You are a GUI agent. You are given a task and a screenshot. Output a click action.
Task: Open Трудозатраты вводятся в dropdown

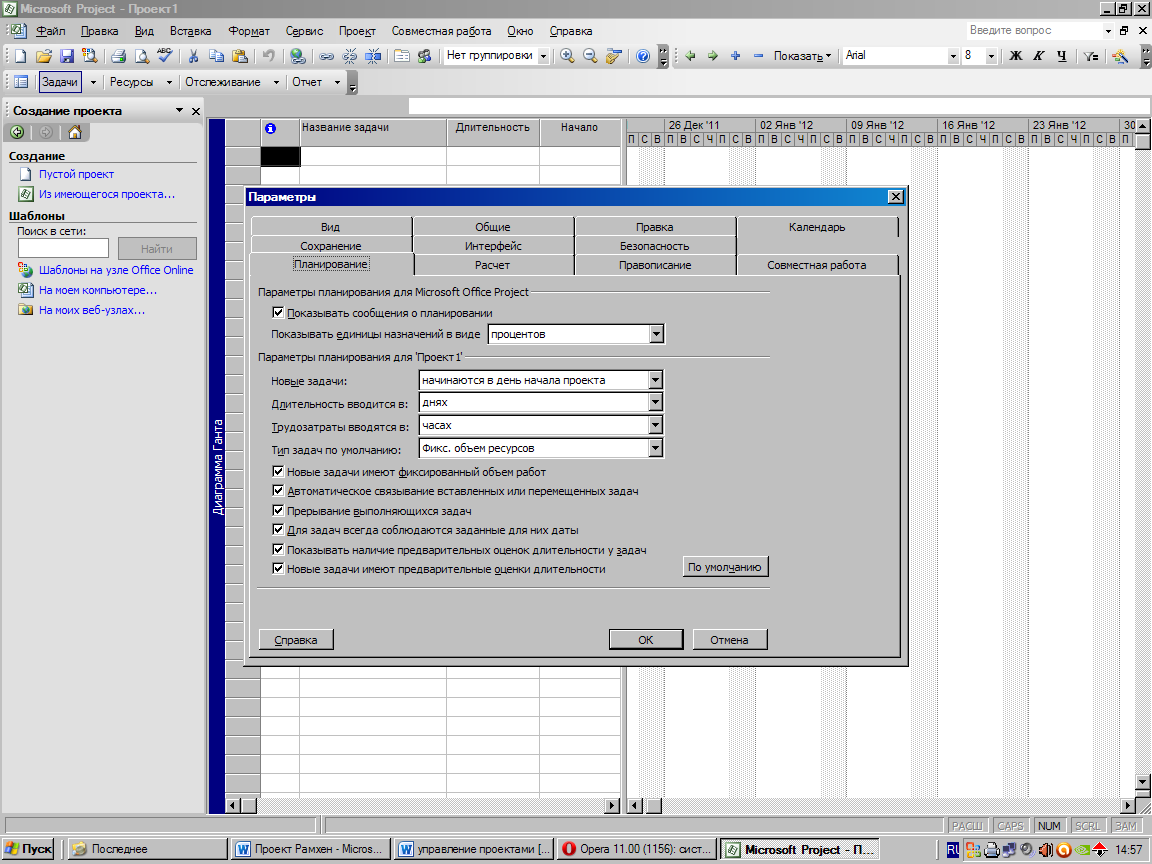pos(655,425)
